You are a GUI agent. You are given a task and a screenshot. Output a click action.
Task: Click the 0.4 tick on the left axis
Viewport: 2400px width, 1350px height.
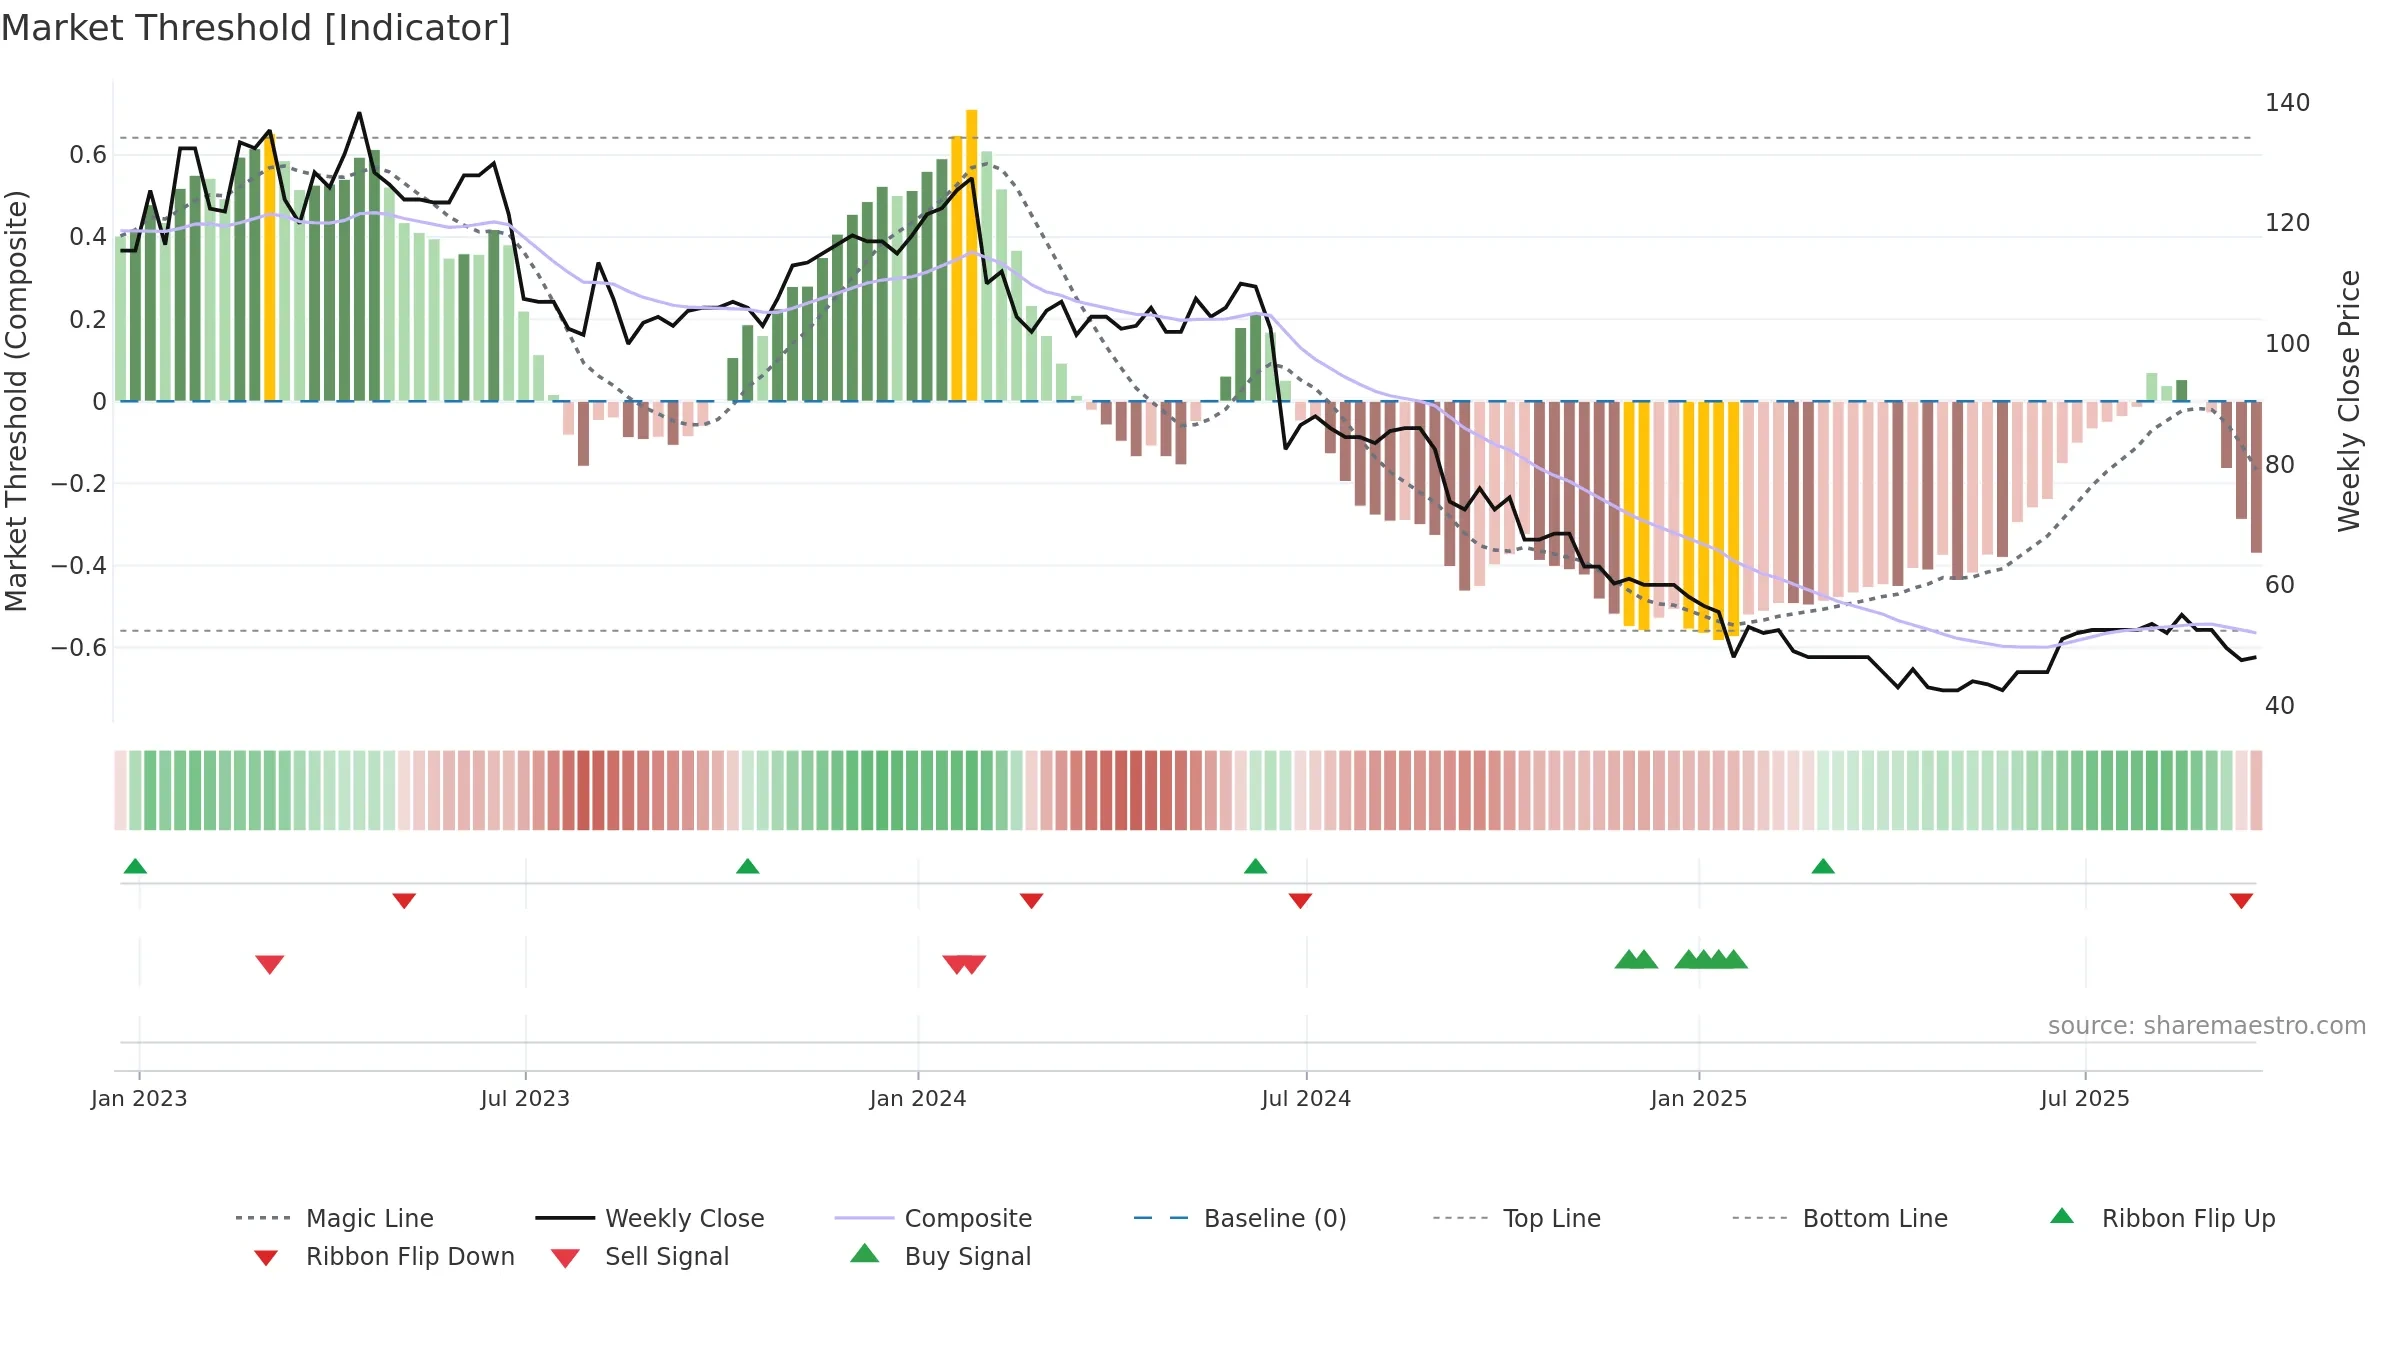(88, 237)
